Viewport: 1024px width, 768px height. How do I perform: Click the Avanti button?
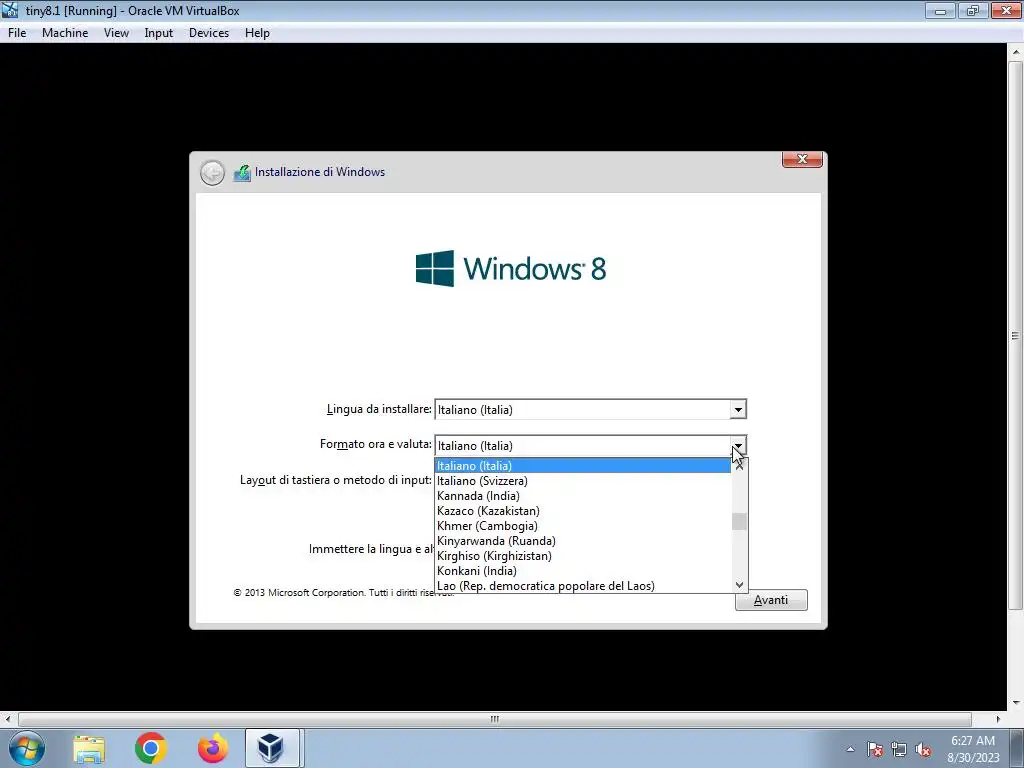[771, 600]
